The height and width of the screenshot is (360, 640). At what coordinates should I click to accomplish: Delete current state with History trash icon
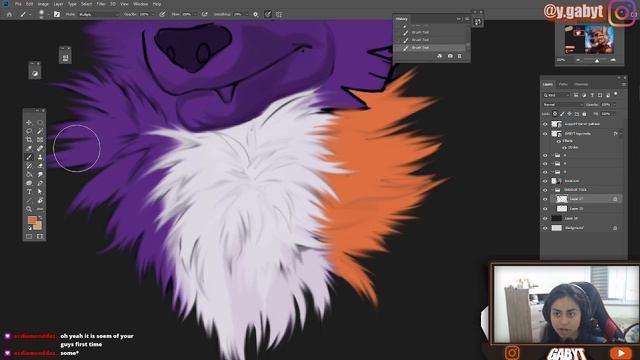(460, 56)
